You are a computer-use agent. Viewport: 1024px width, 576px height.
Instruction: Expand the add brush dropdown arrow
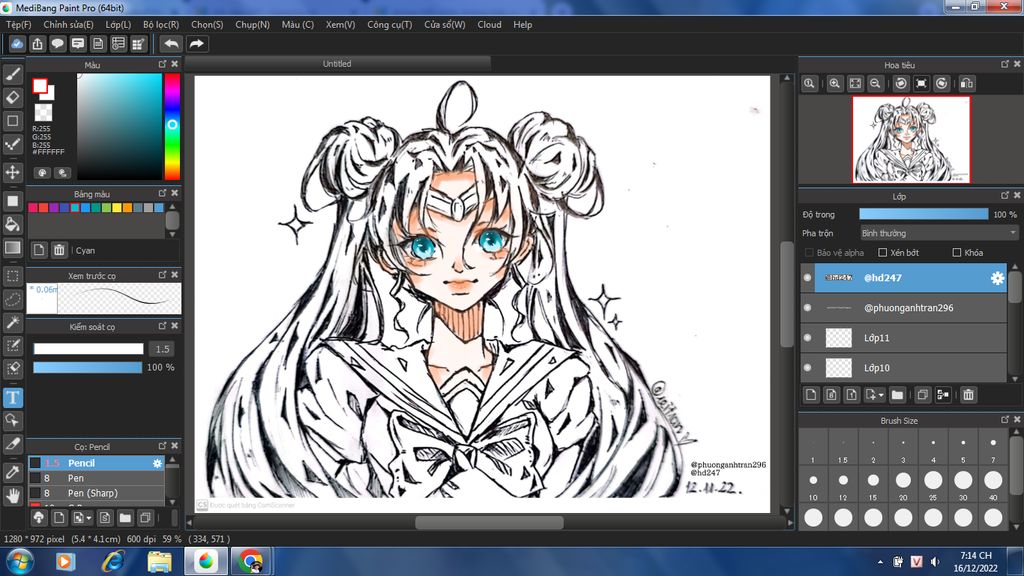pos(89,518)
